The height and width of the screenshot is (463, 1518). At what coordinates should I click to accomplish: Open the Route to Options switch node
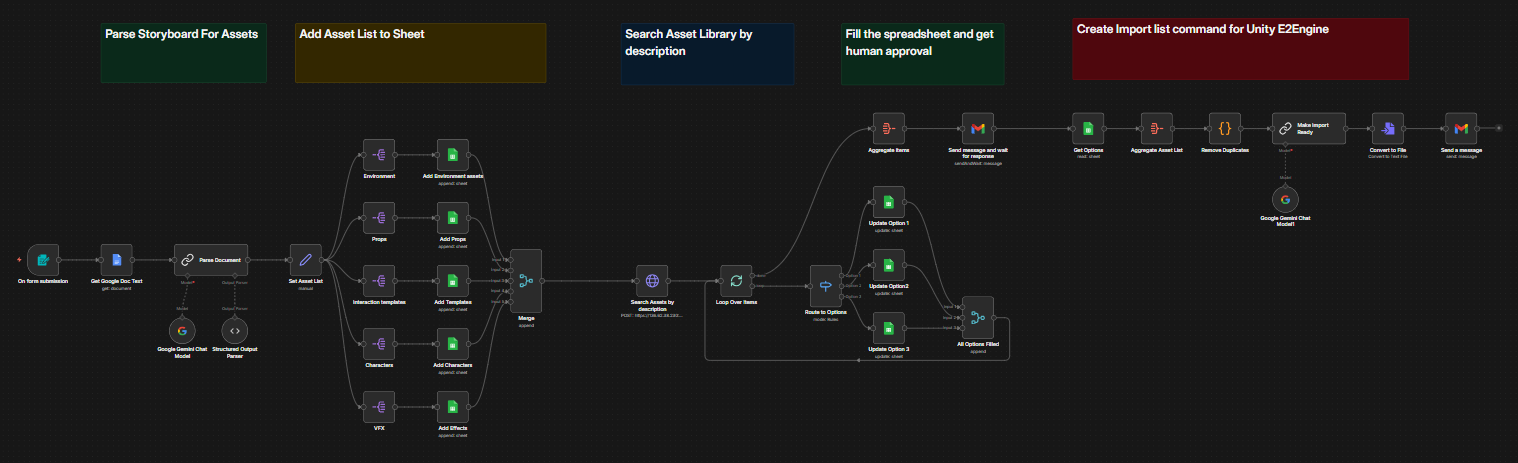point(826,285)
